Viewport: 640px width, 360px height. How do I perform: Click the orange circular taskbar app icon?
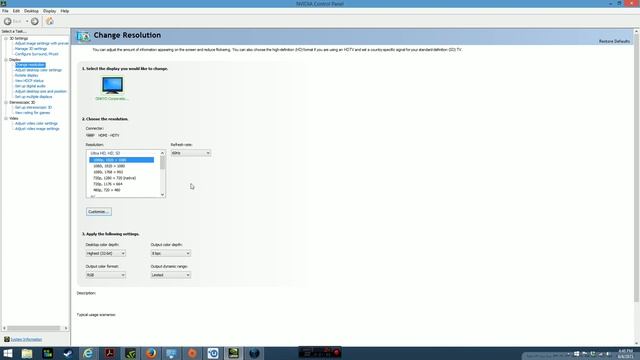[192, 353]
